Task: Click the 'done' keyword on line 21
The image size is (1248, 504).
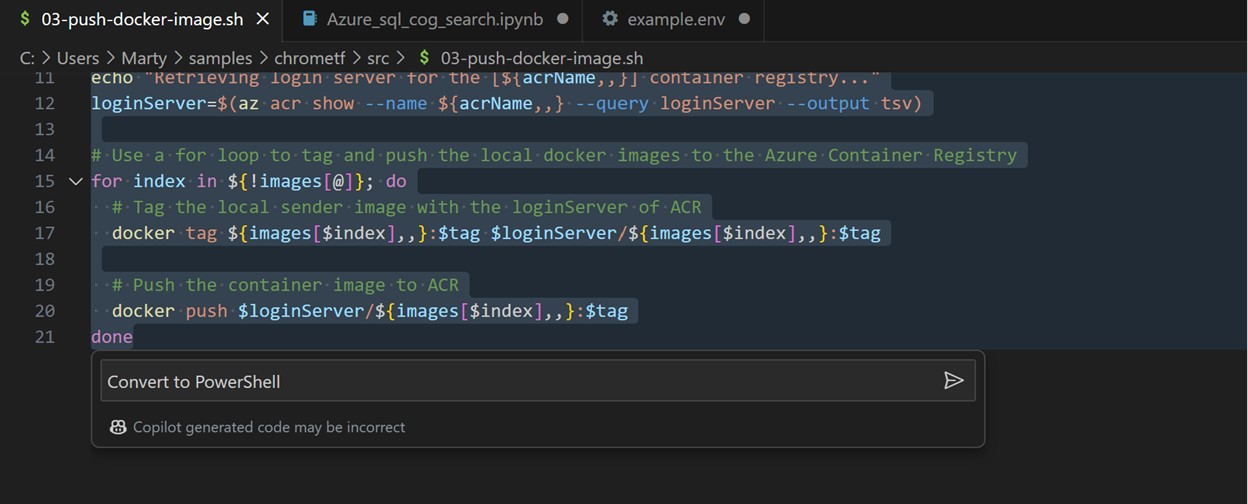Action: tap(112, 337)
